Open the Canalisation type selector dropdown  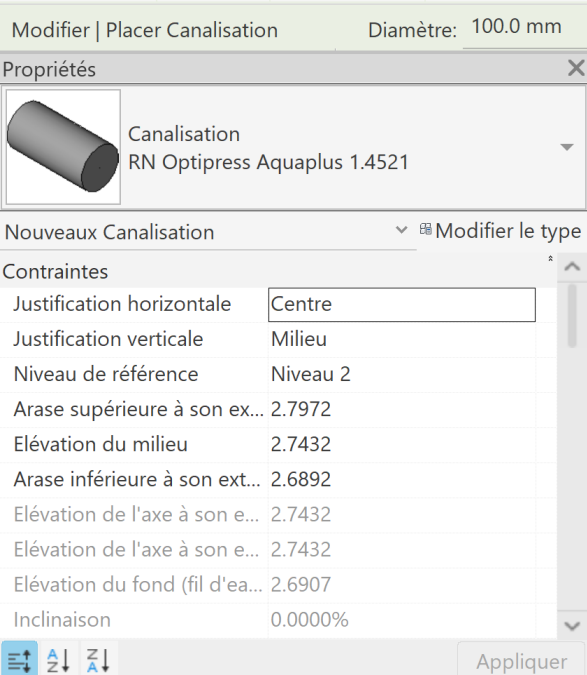[567, 147]
